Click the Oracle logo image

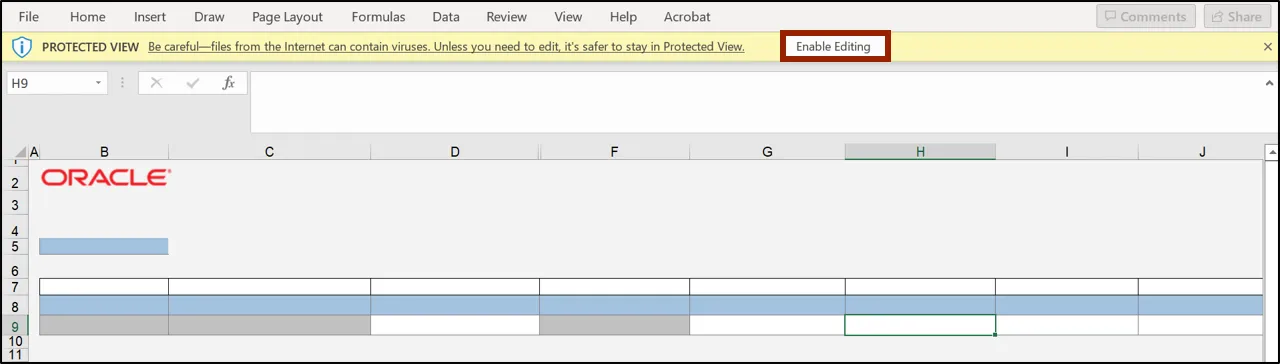pos(106,177)
